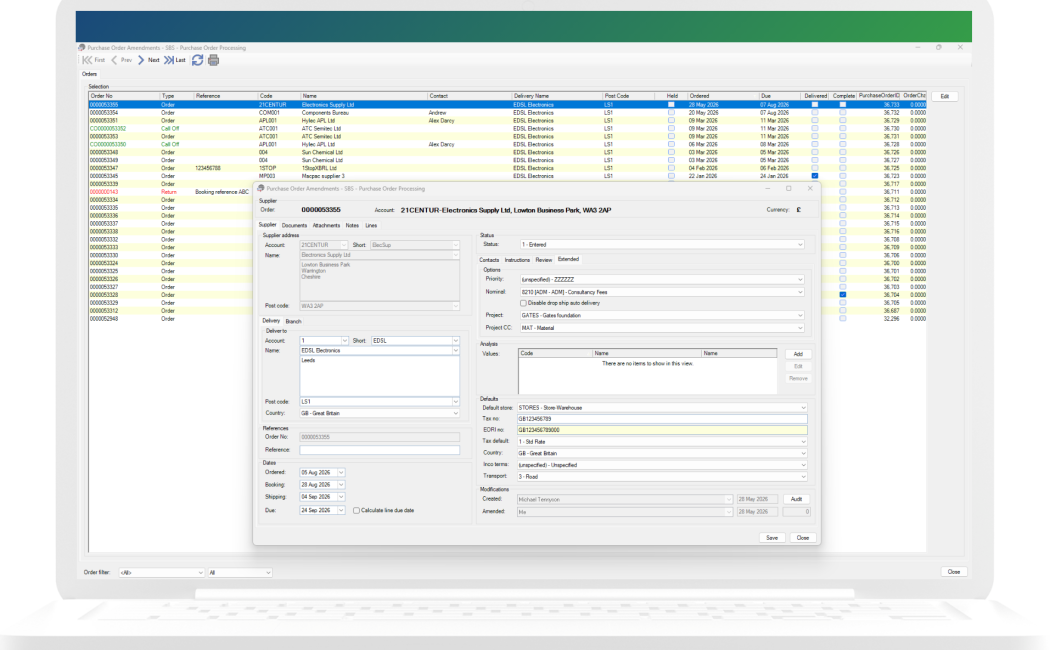Click the EORI no field

pos(662,430)
